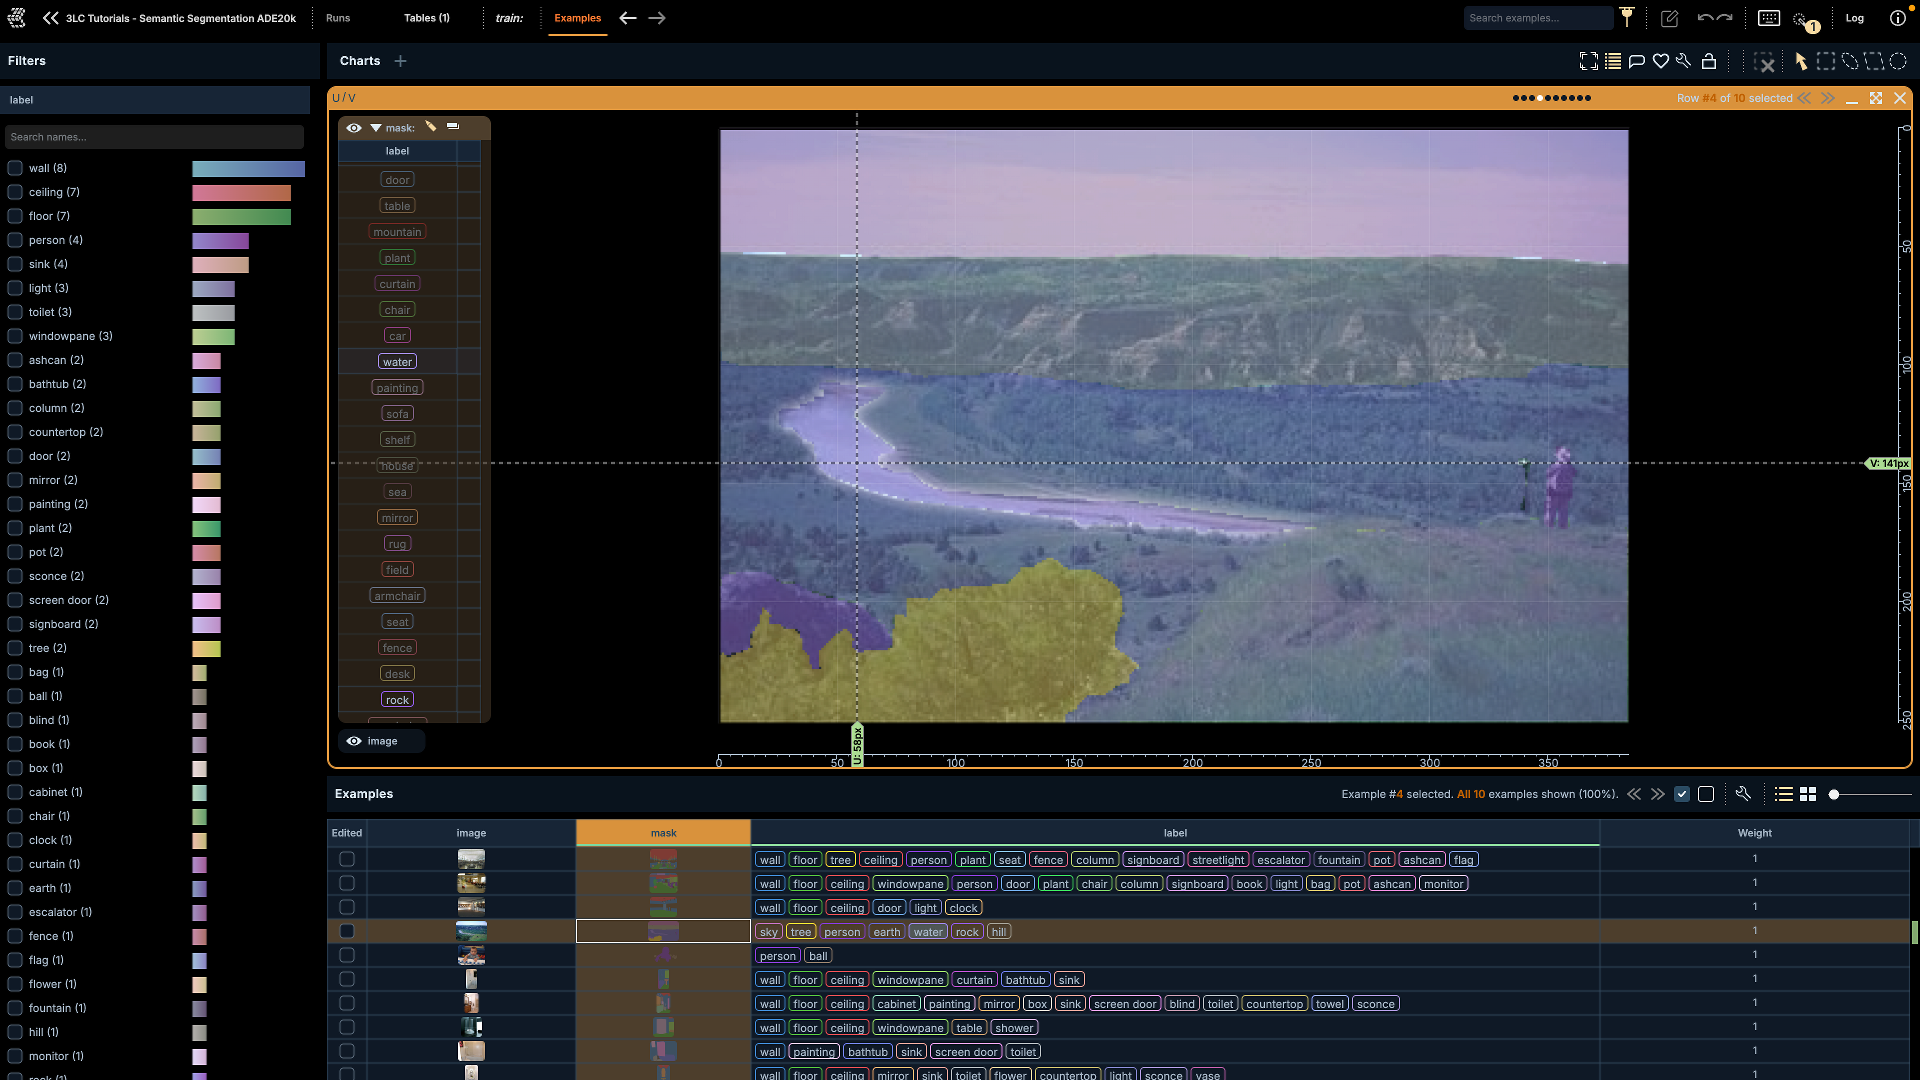Check the first row's Edited checkbox
The width and height of the screenshot is (1920, 1080).
click(347, 859)
